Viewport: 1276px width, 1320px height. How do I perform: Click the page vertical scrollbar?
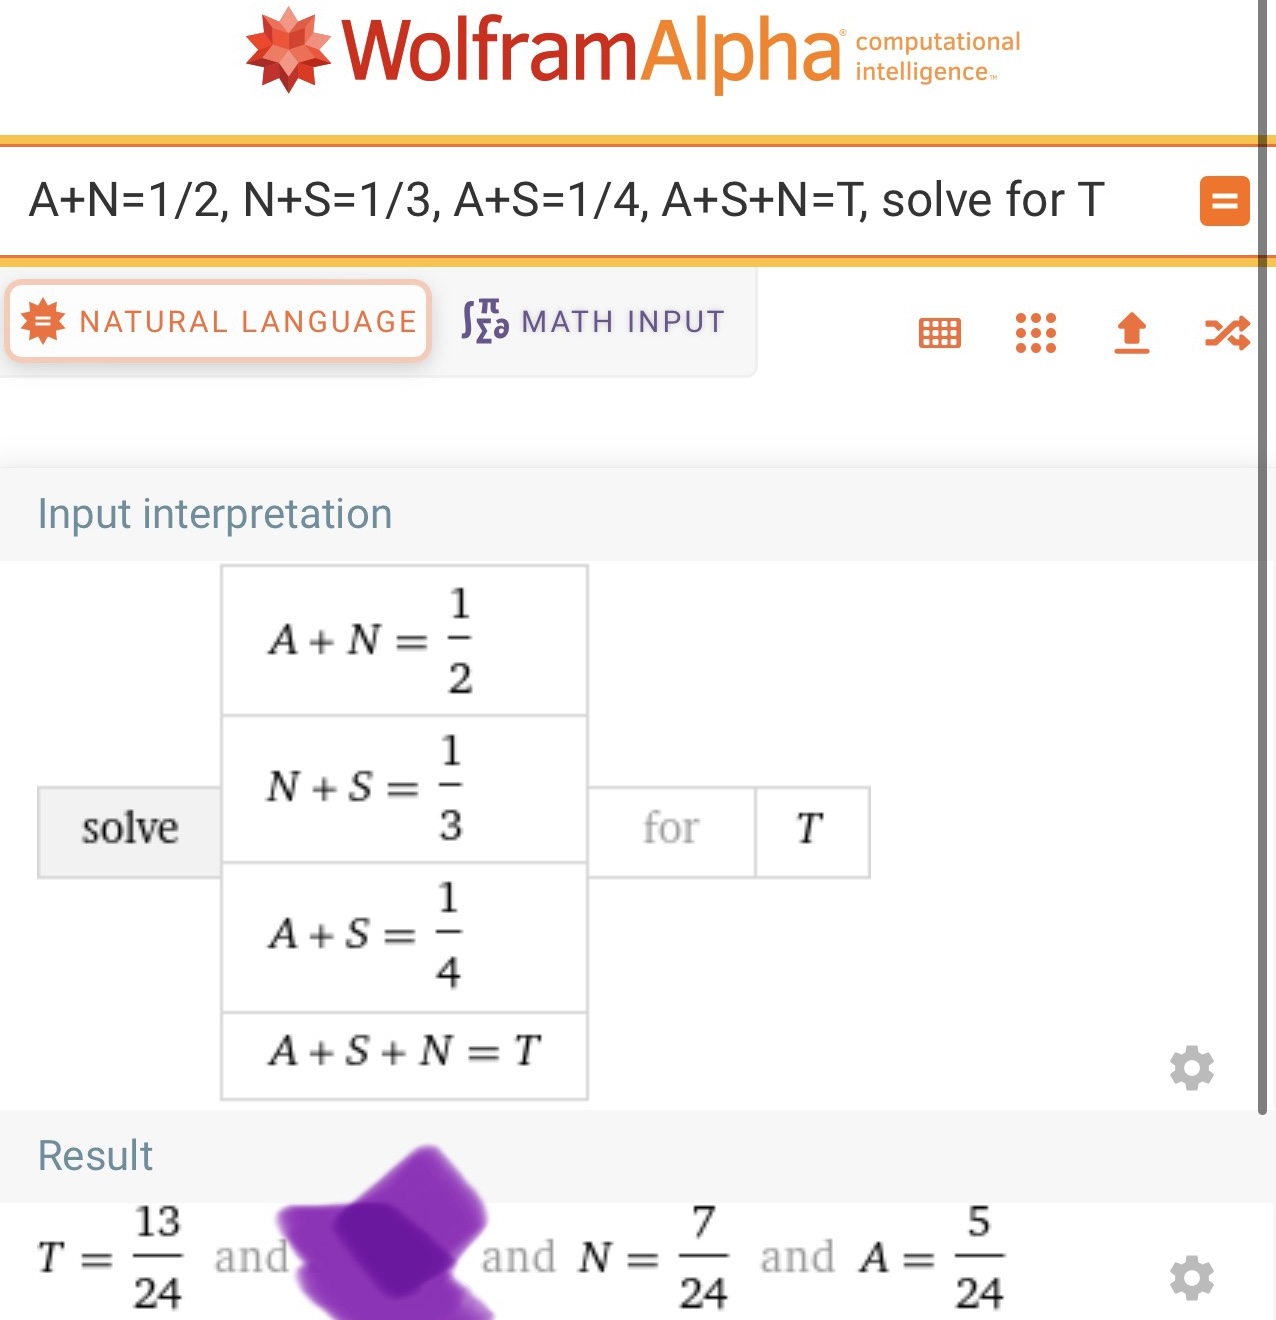coord(1264,560)
